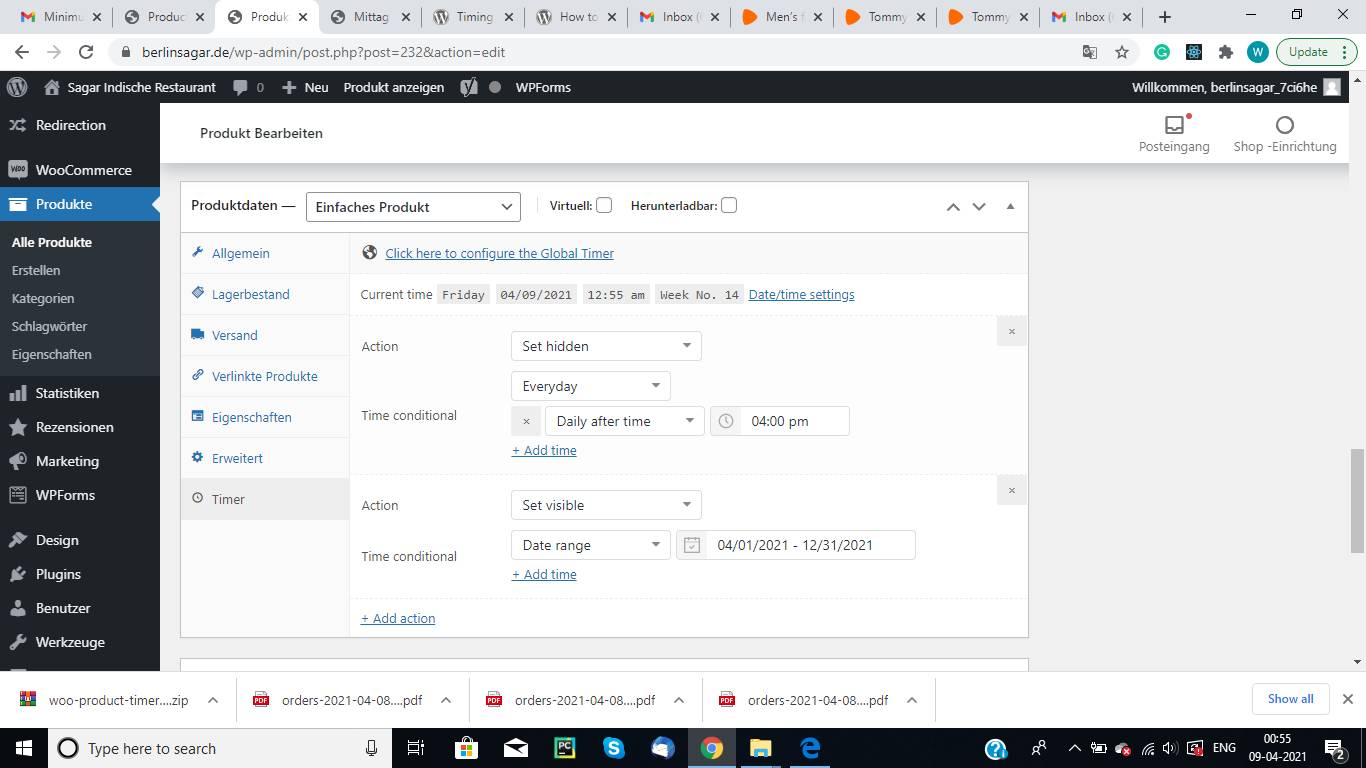Click the microphone icon in the search box
1366x768 pixels.
point(372,748)
